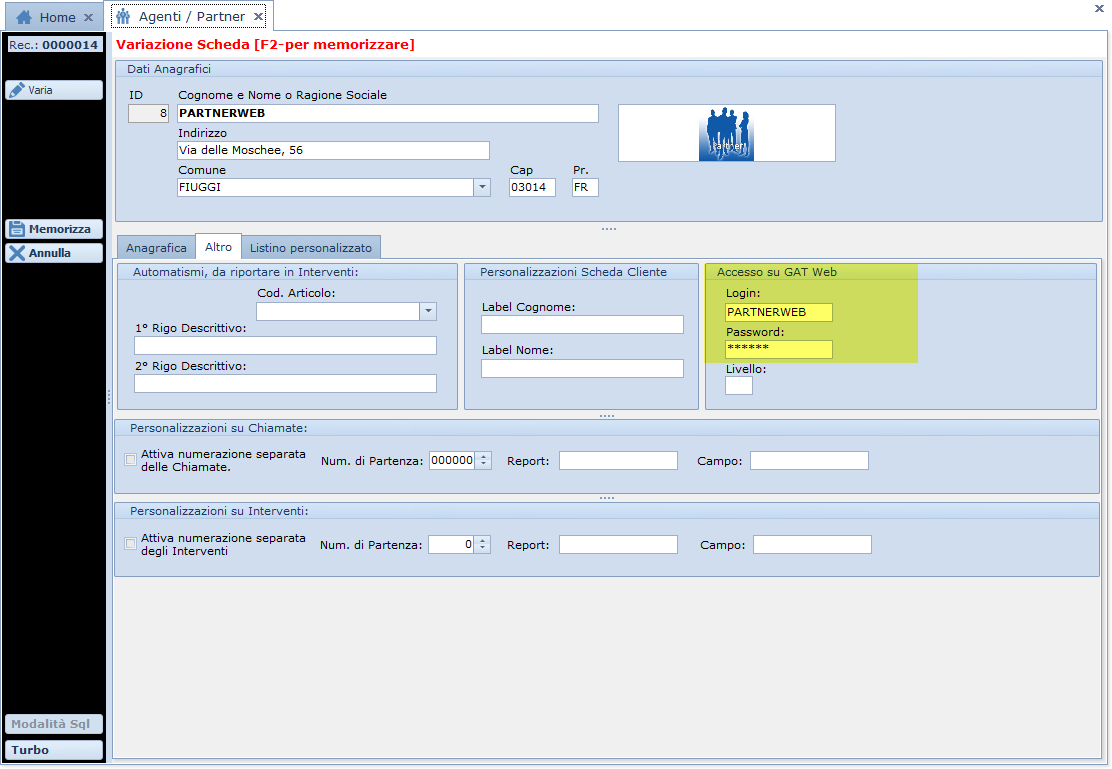Click the Variazione Scheda heading text

[x=265, y=44]
